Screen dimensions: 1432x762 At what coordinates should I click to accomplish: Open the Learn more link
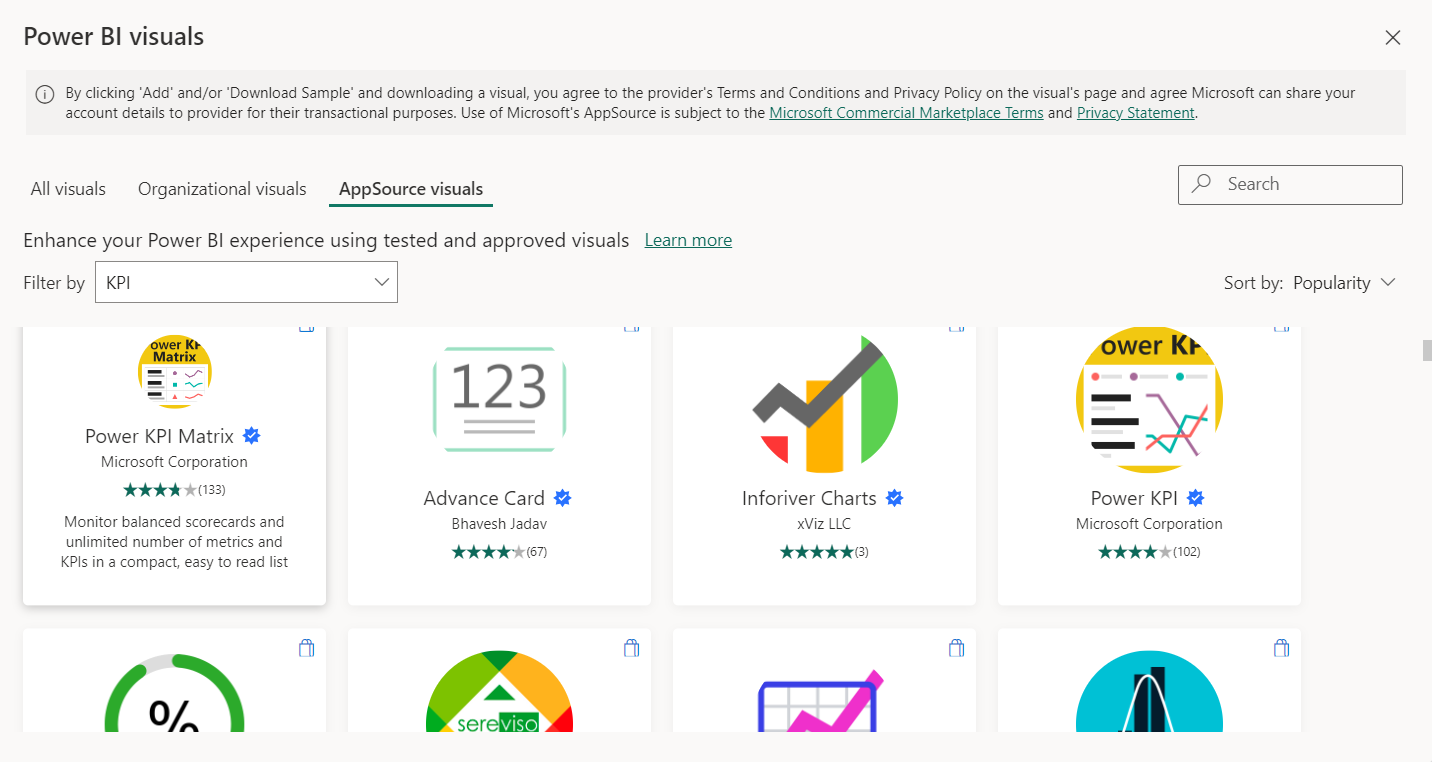[688, 240]
